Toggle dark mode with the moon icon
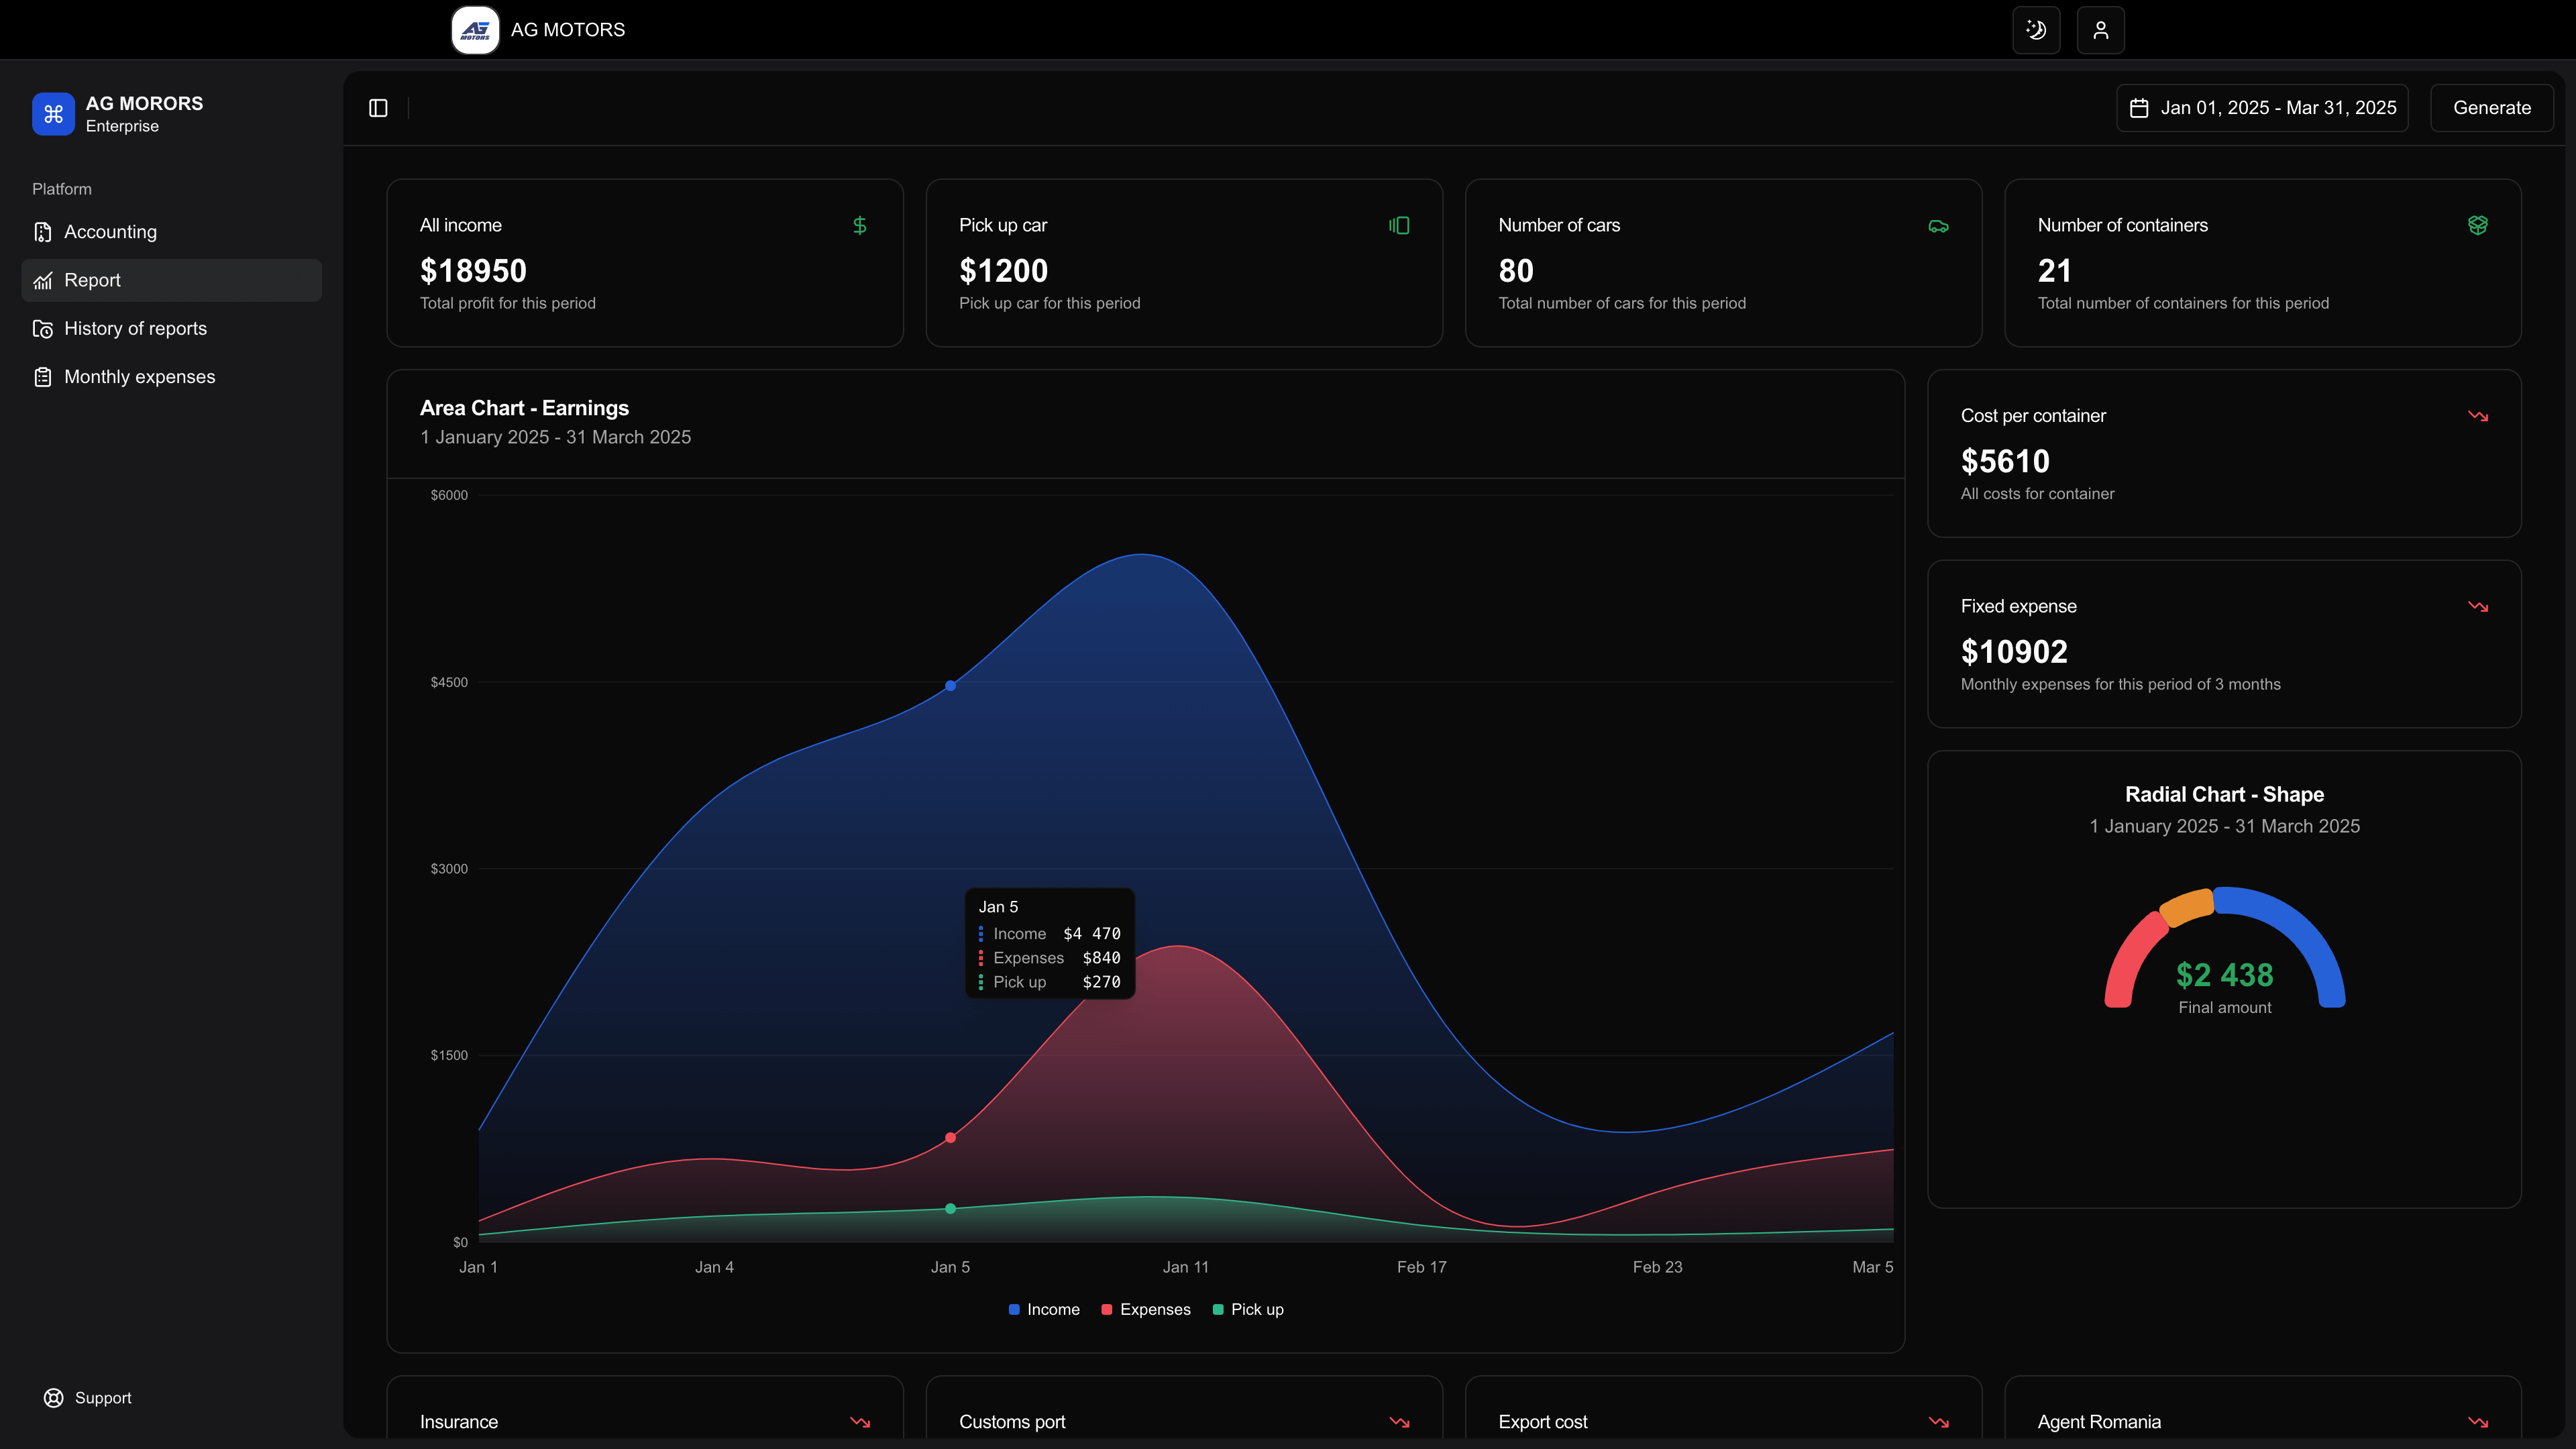Viewport: 2576px width, 1449px height. [x=2036, y=29]
